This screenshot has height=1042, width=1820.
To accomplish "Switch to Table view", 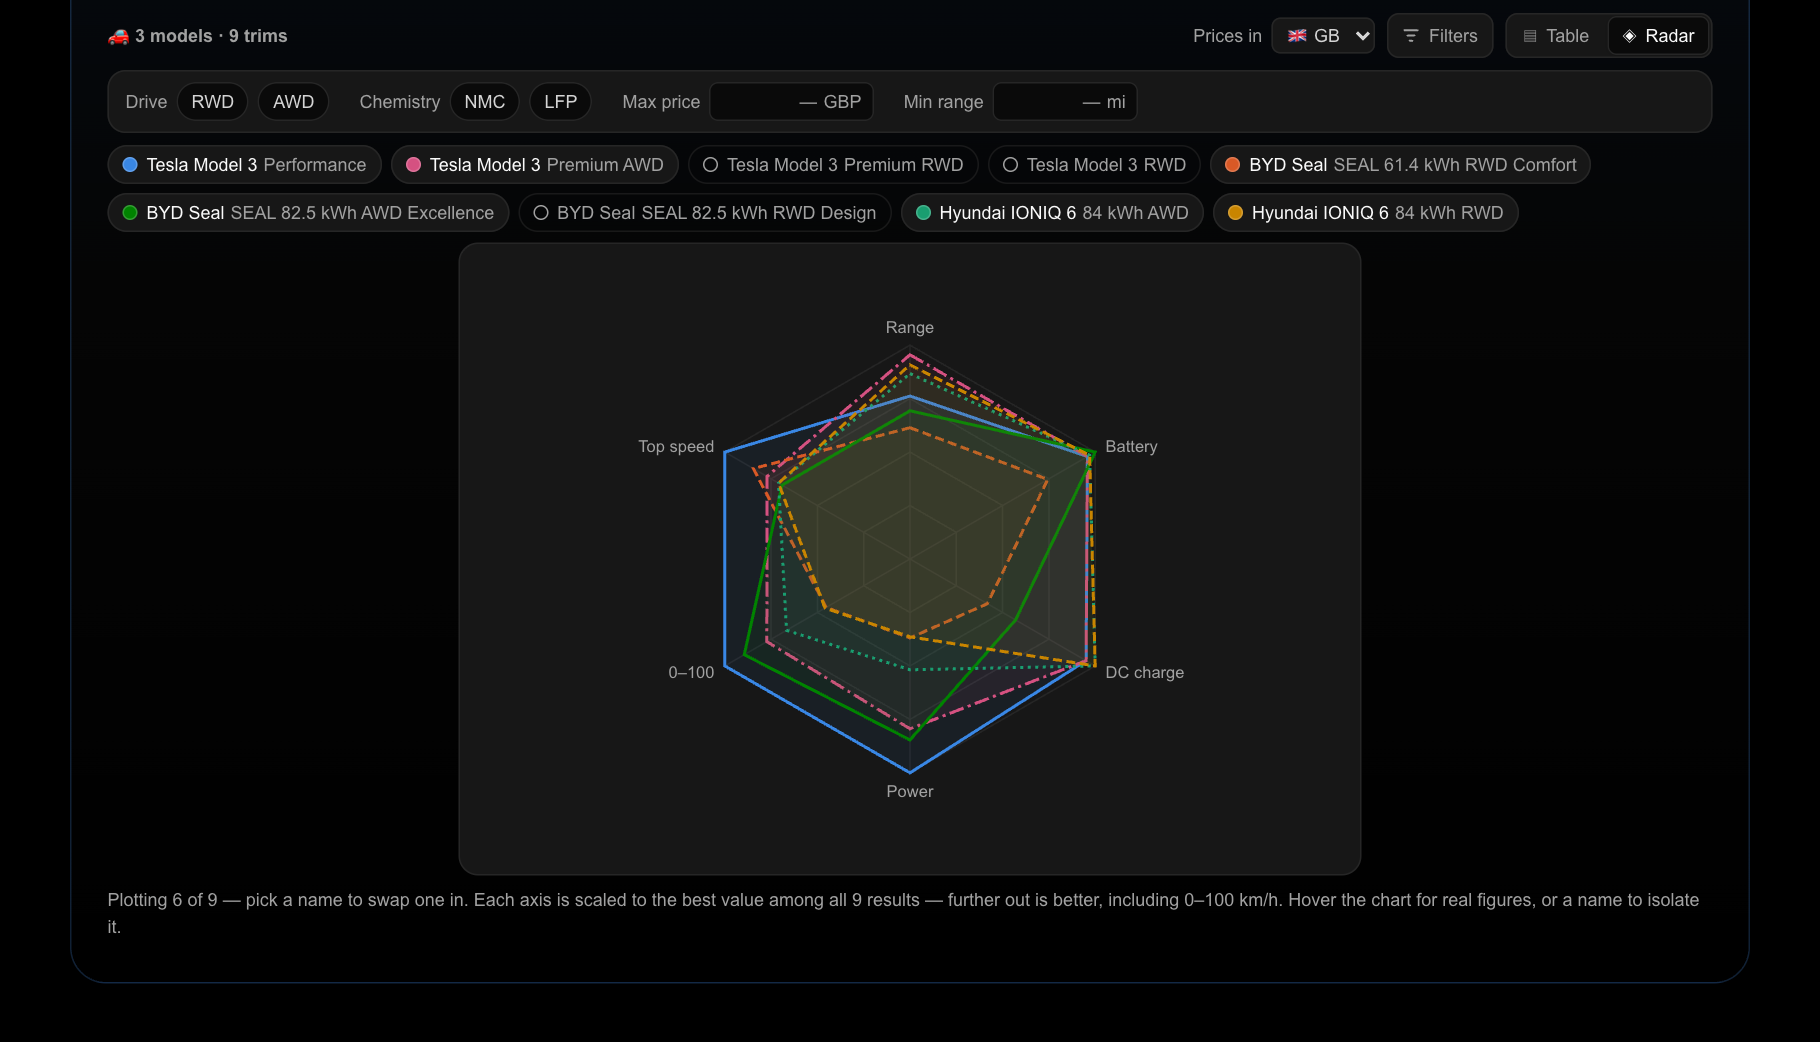I will (1557, 36).
